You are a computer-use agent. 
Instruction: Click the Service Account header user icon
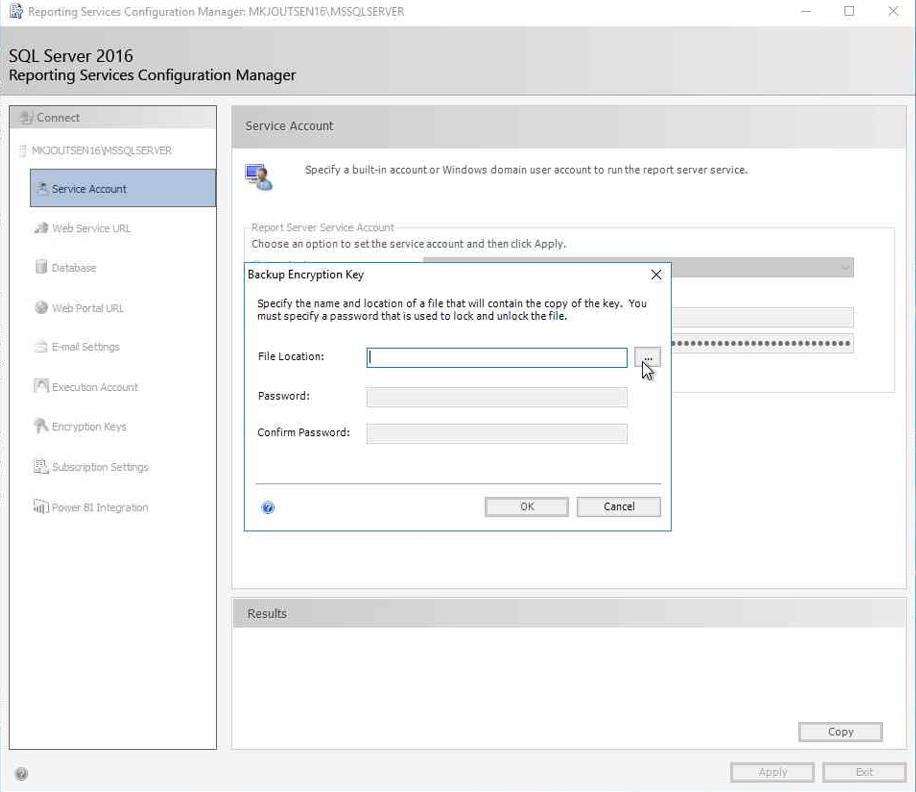pos(259,177)
